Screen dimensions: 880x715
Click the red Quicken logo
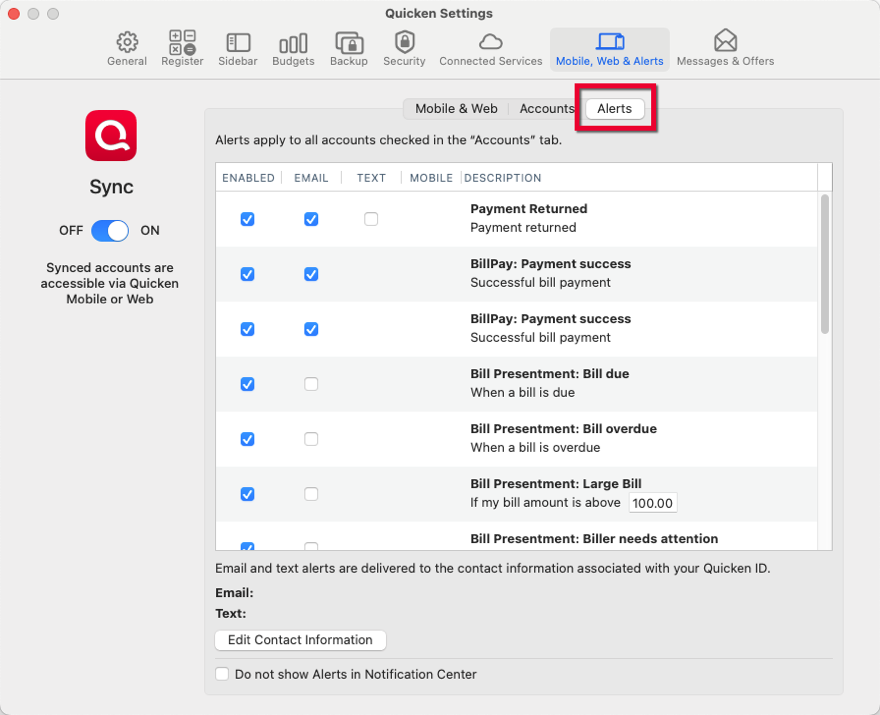[x=110, y=136]
